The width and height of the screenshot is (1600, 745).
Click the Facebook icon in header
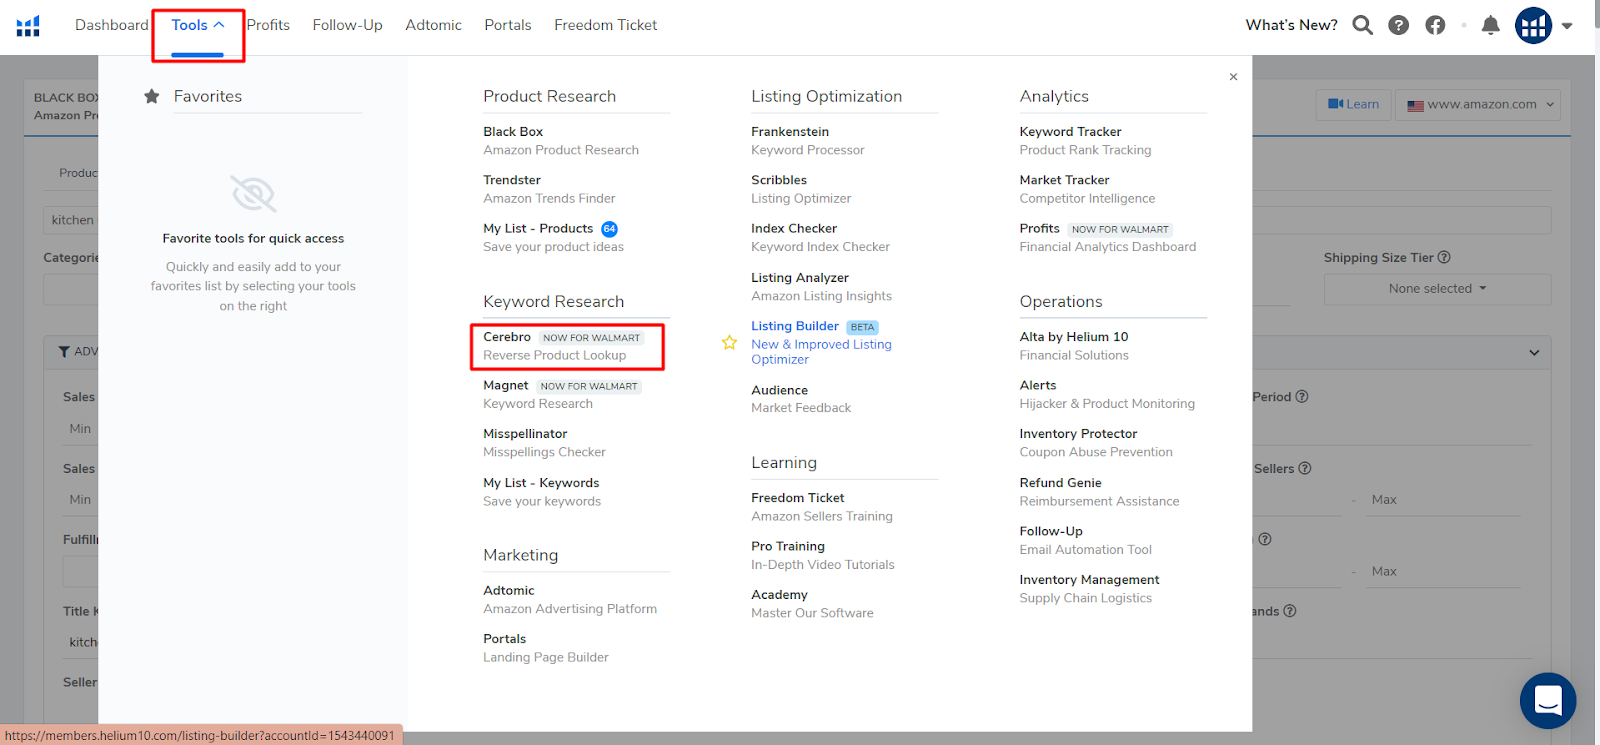tap(1435, 25)
